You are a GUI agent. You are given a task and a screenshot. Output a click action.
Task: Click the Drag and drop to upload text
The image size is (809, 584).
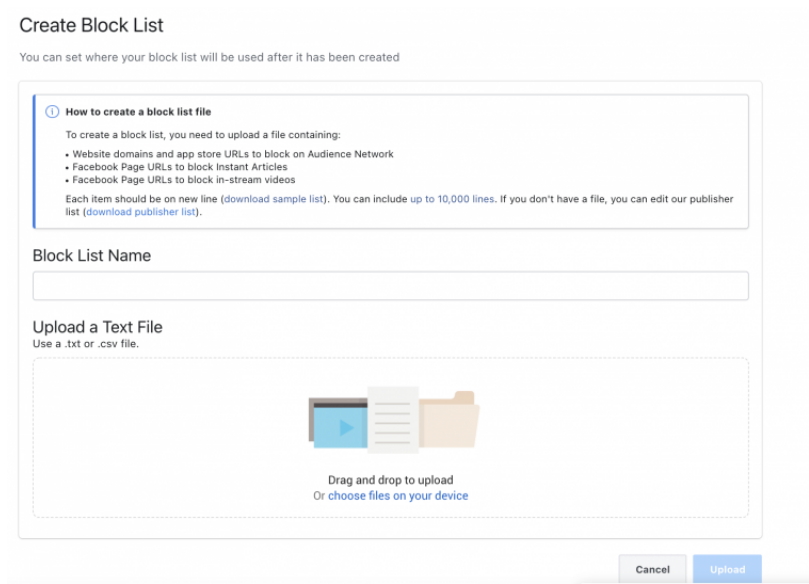click(x=391, y=480)
